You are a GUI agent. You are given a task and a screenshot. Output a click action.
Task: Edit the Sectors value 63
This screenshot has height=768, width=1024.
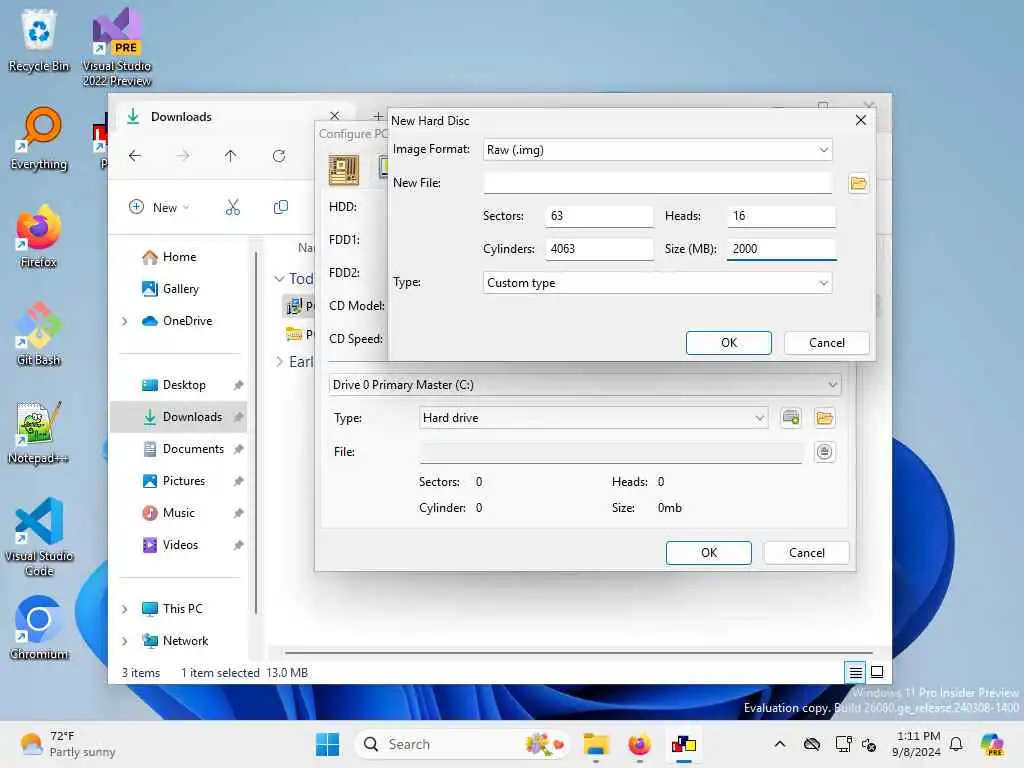[599, 216]
